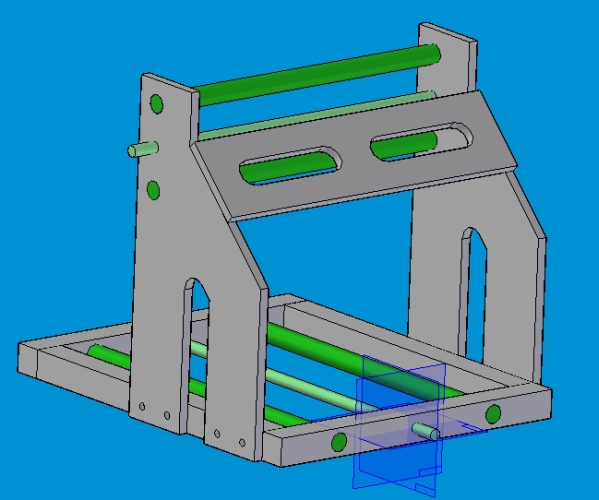
Task: Select the green circle left of the blue planes
Action: tap(339, 442)
